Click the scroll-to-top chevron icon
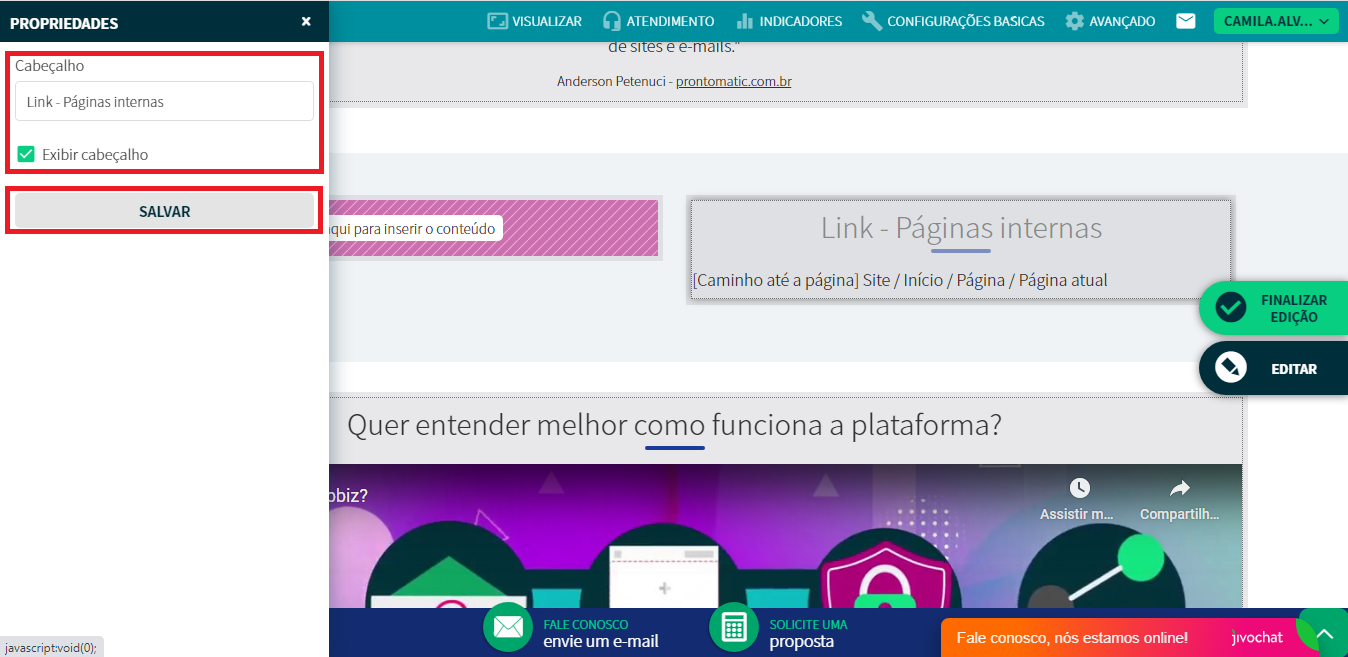 (1324, 635)
